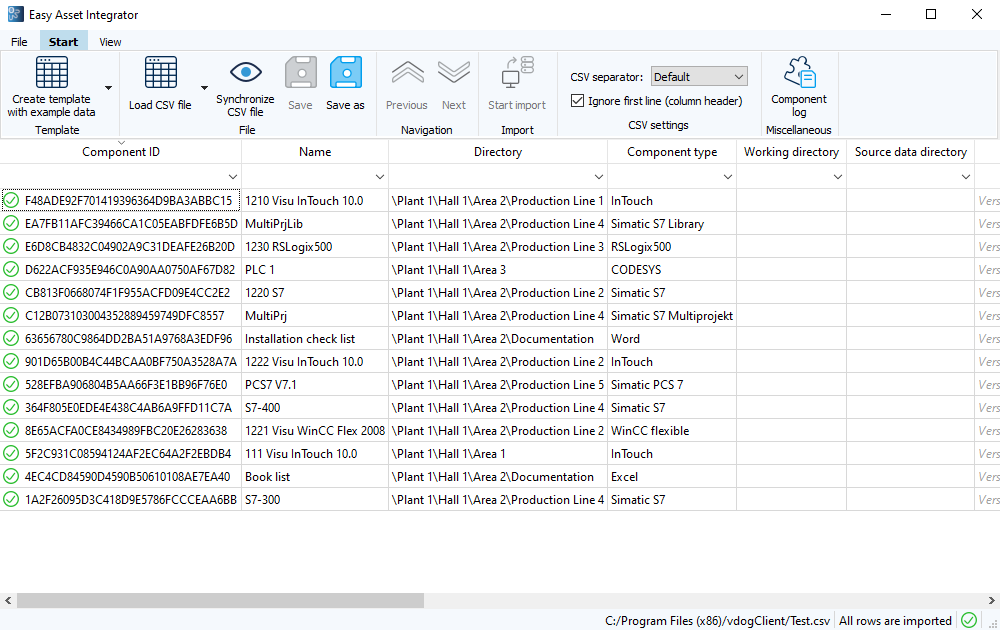Click the All rows are imported status indicator
The image size is (1000, 630).
[x=895, y=620]
